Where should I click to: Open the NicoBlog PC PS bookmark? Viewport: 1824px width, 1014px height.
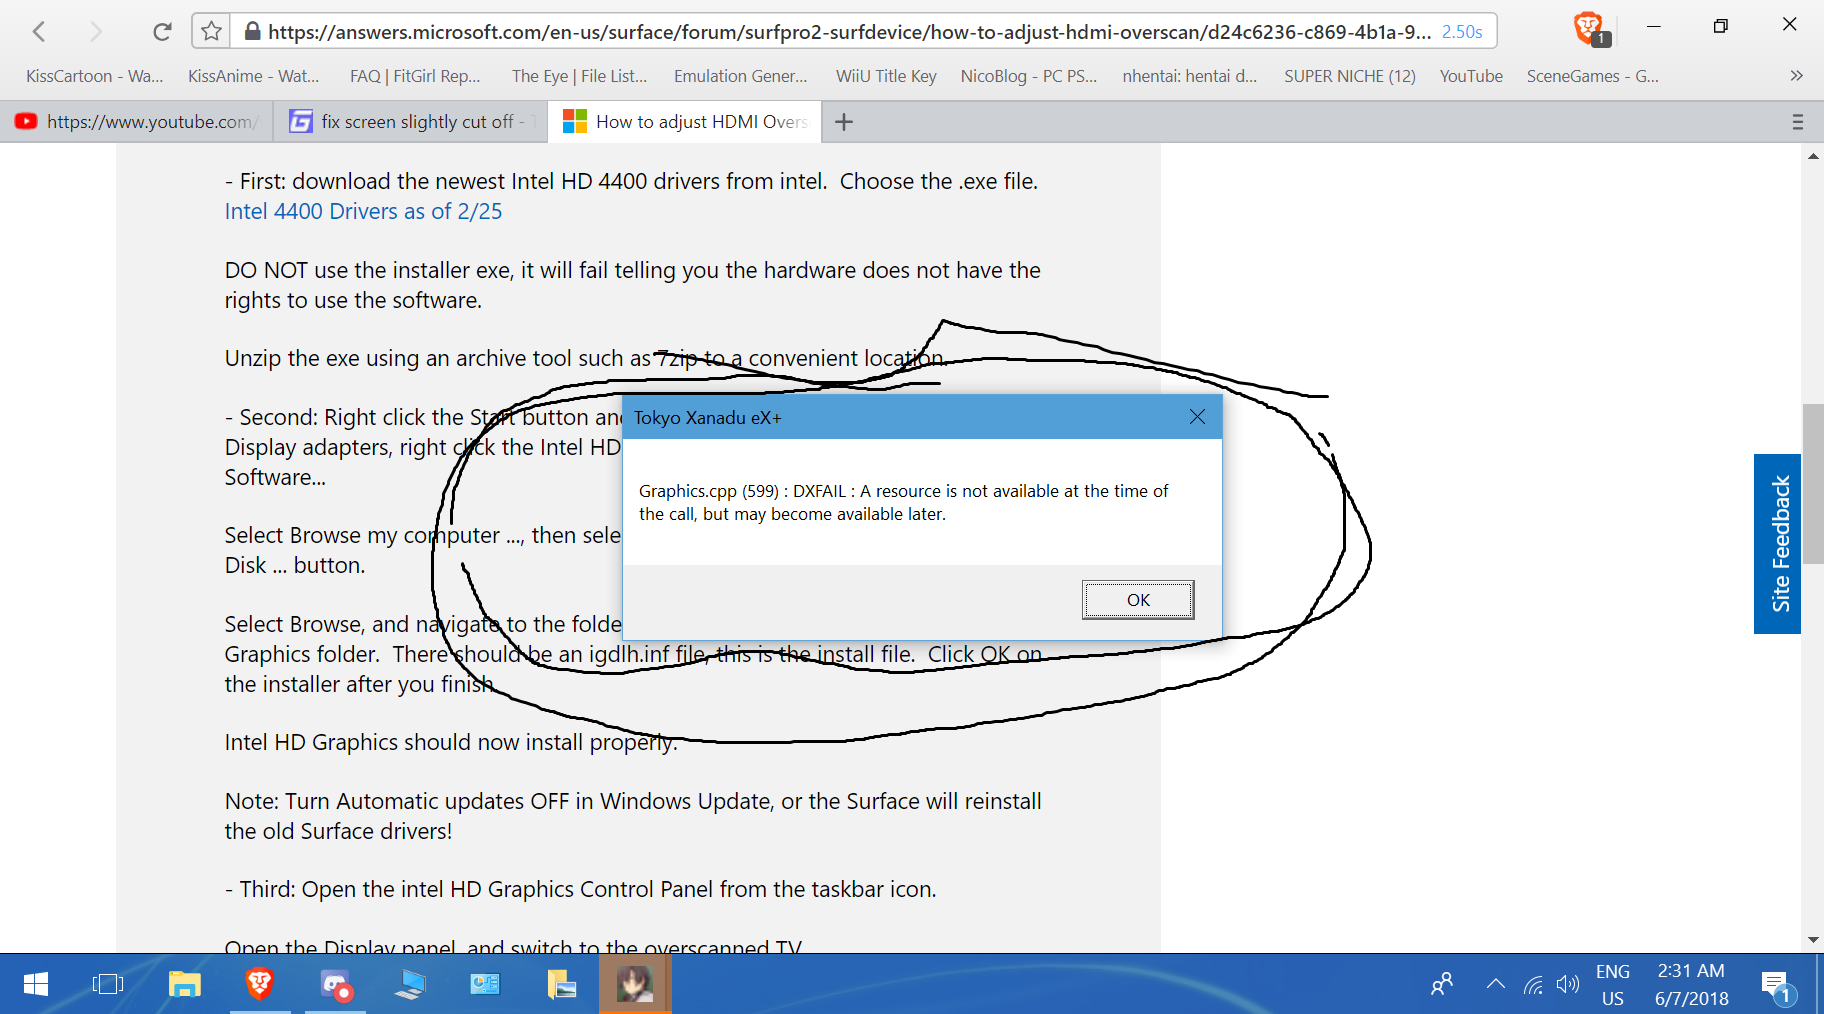[x=1028, y=76]
